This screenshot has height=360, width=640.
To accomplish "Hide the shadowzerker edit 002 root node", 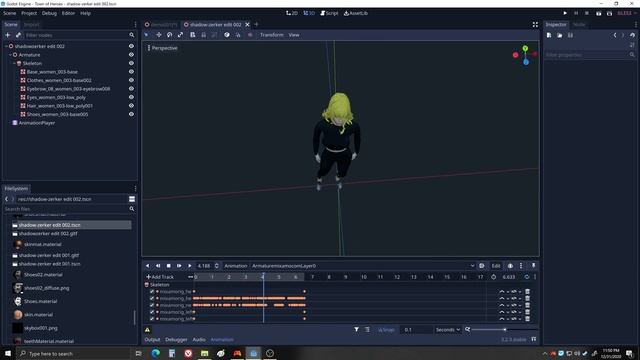I will click(x=131, y=46).
